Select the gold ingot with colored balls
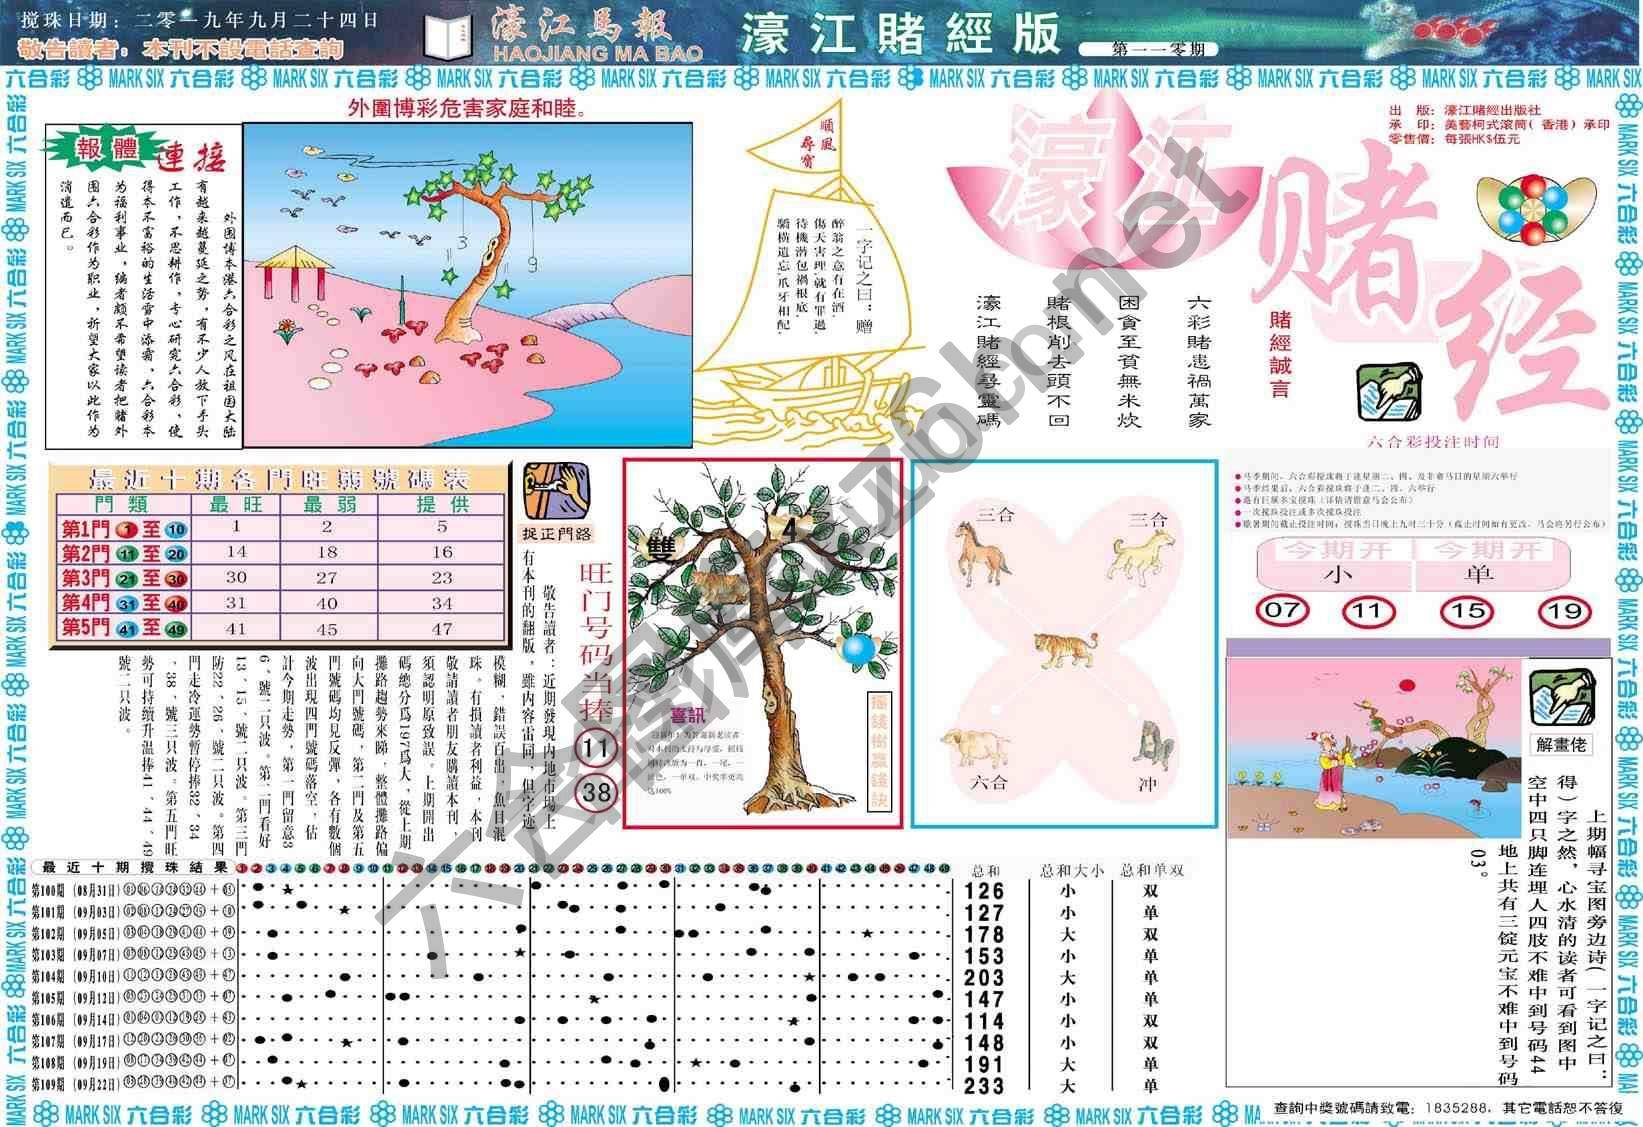Screen dimensions: 1643x1127 coord(1542,207)
